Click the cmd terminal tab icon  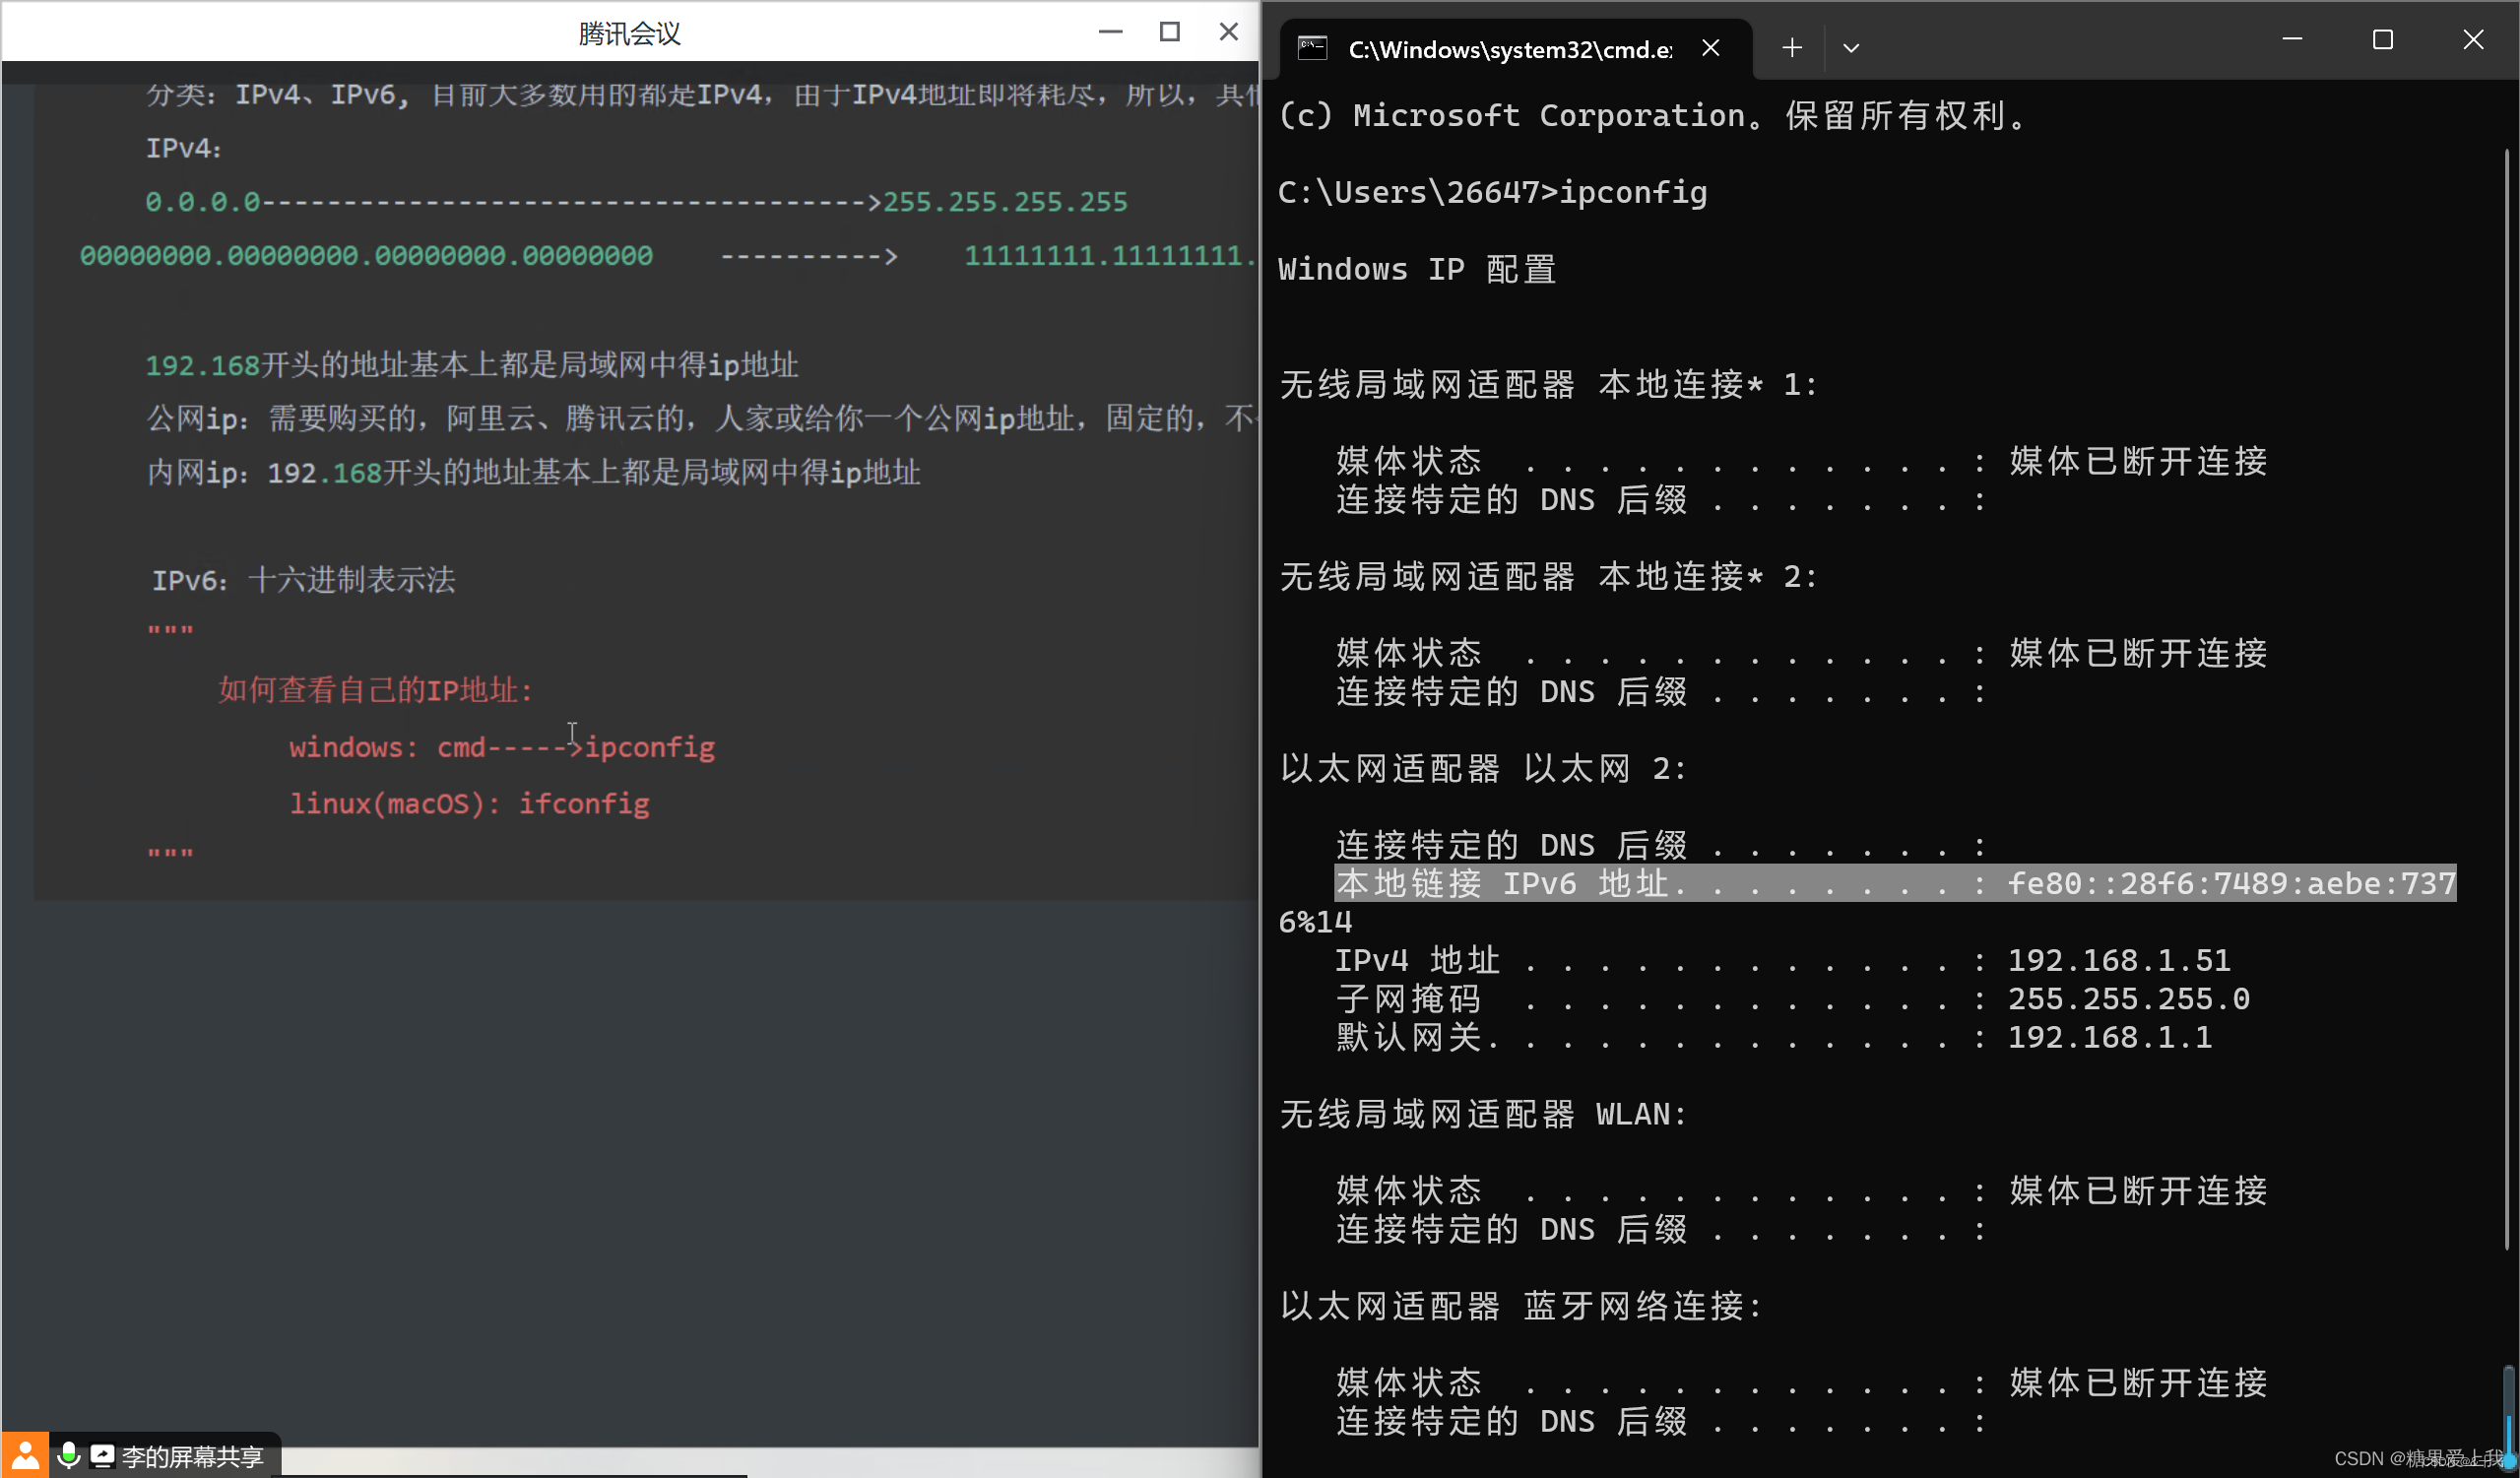tap(1312, 48)
